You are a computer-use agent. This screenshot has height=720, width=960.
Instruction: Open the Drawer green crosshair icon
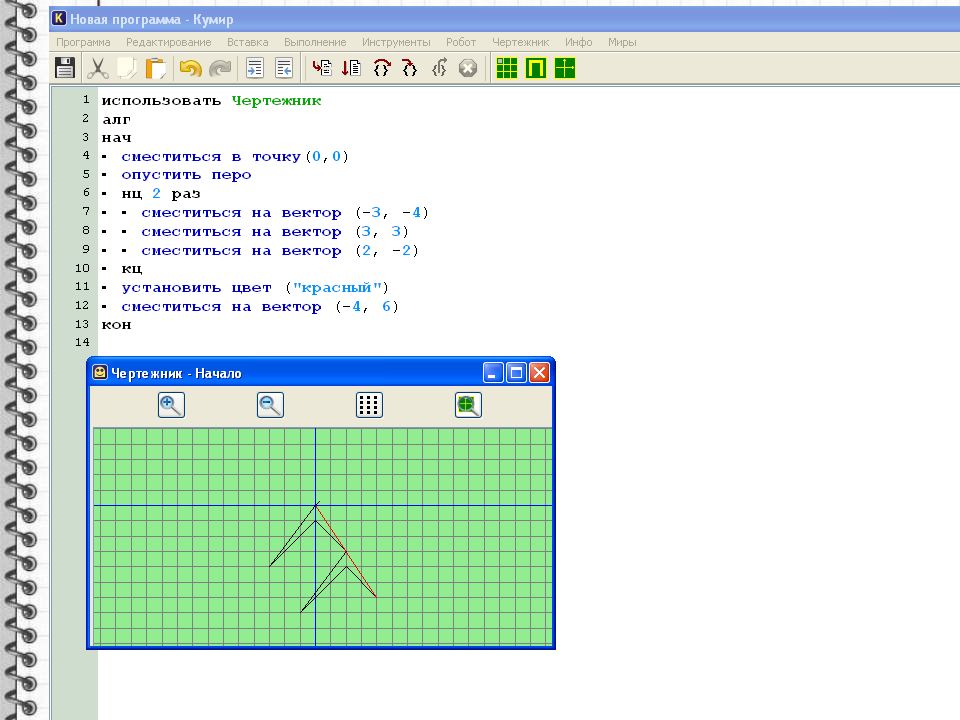pyautogui.click(x=564, y=68)
